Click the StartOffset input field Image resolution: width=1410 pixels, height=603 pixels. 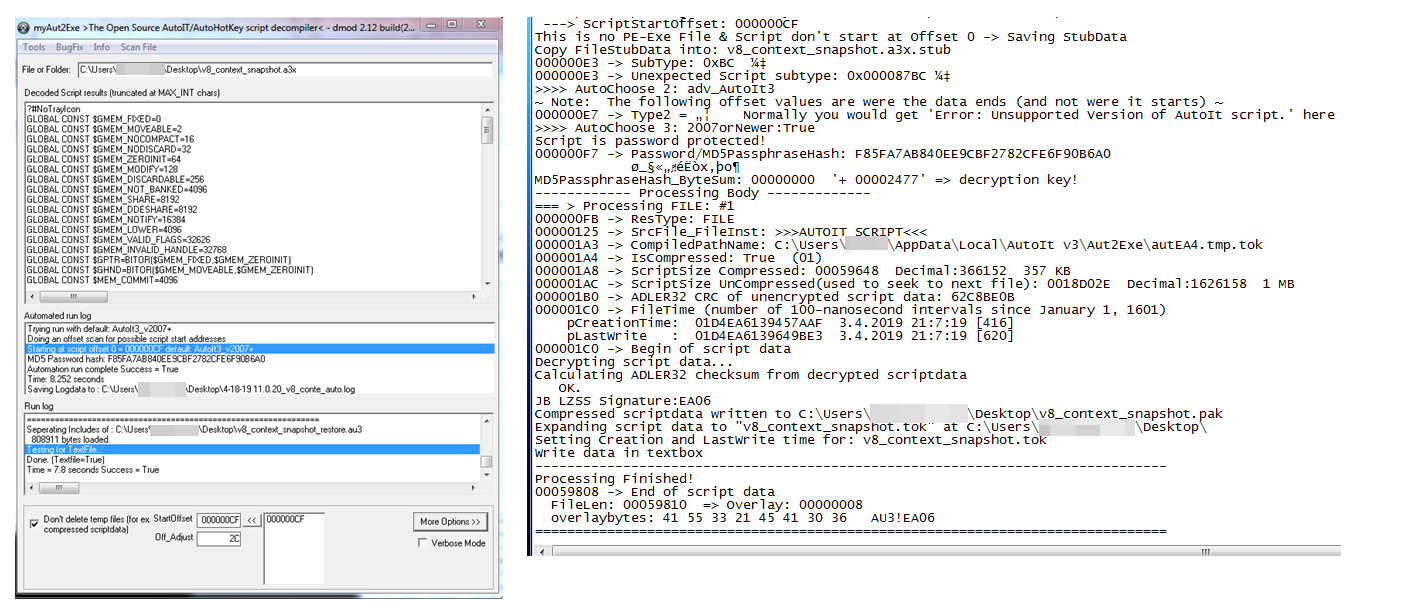[x=219, y=520]
